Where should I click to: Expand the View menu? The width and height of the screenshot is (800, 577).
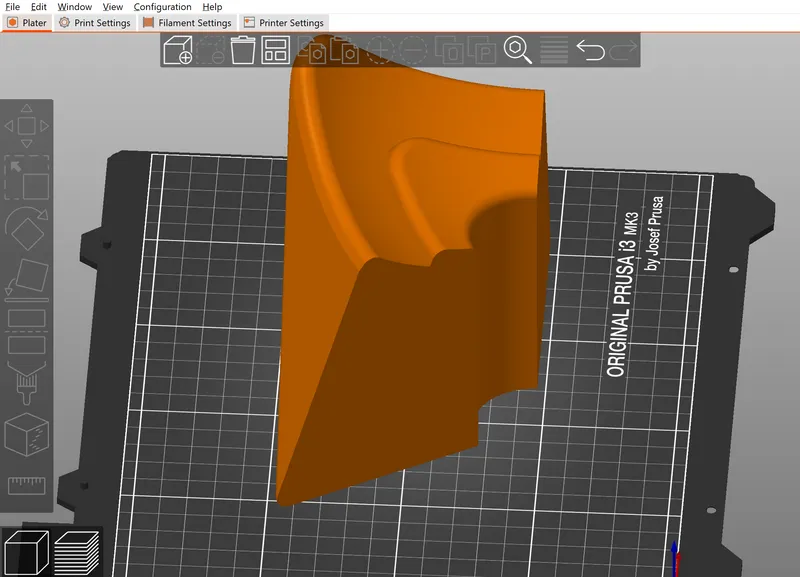click(x=112, y=7)
